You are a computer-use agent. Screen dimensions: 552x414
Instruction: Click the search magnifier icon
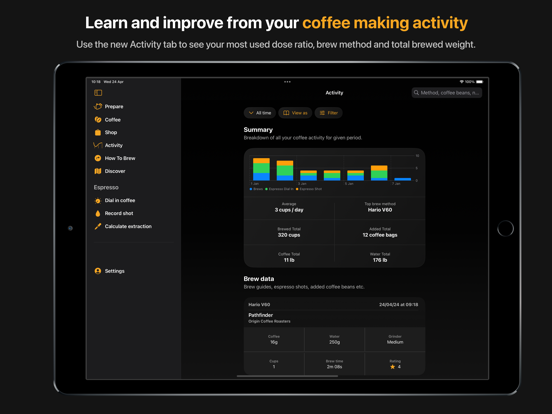(416, 93)
